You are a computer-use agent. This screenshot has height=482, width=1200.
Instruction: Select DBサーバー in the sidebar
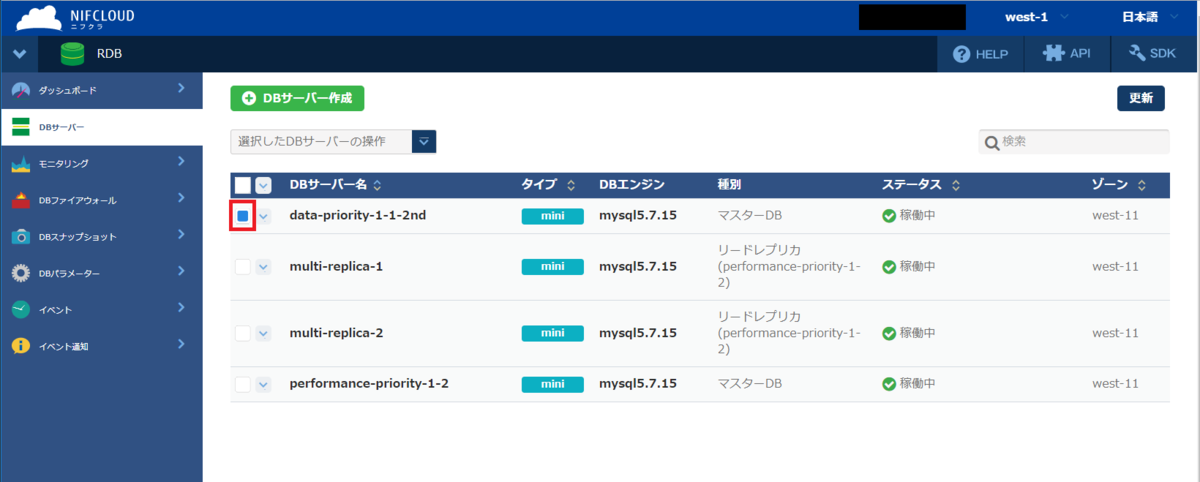pos(62,127)
